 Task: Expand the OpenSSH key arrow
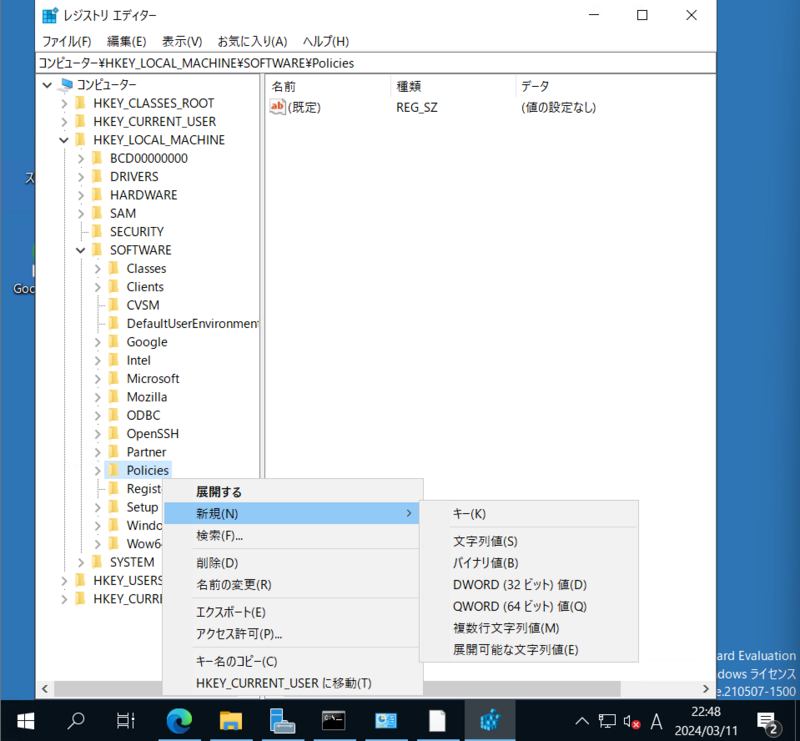97,434
